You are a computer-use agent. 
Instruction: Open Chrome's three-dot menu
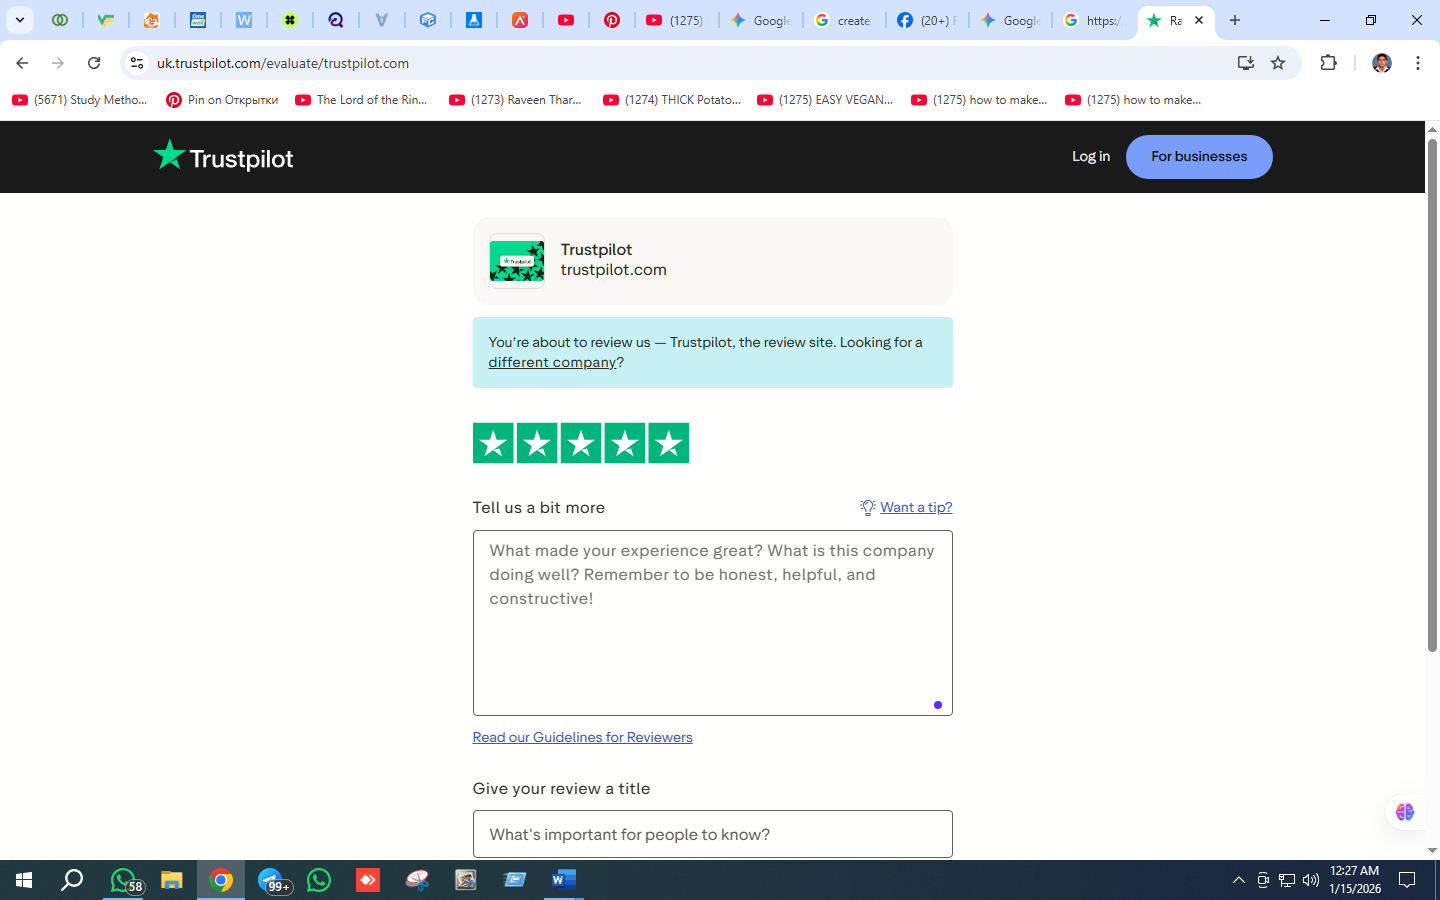pyautogui.click(x=1418, y=63)
